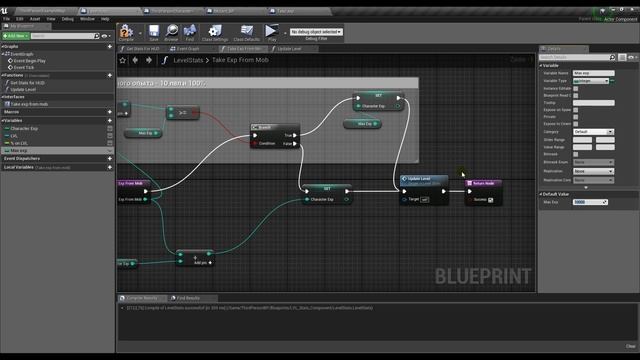The image size is (640, 360).
Task: Click the Add New button
Action: click(16, 36)
